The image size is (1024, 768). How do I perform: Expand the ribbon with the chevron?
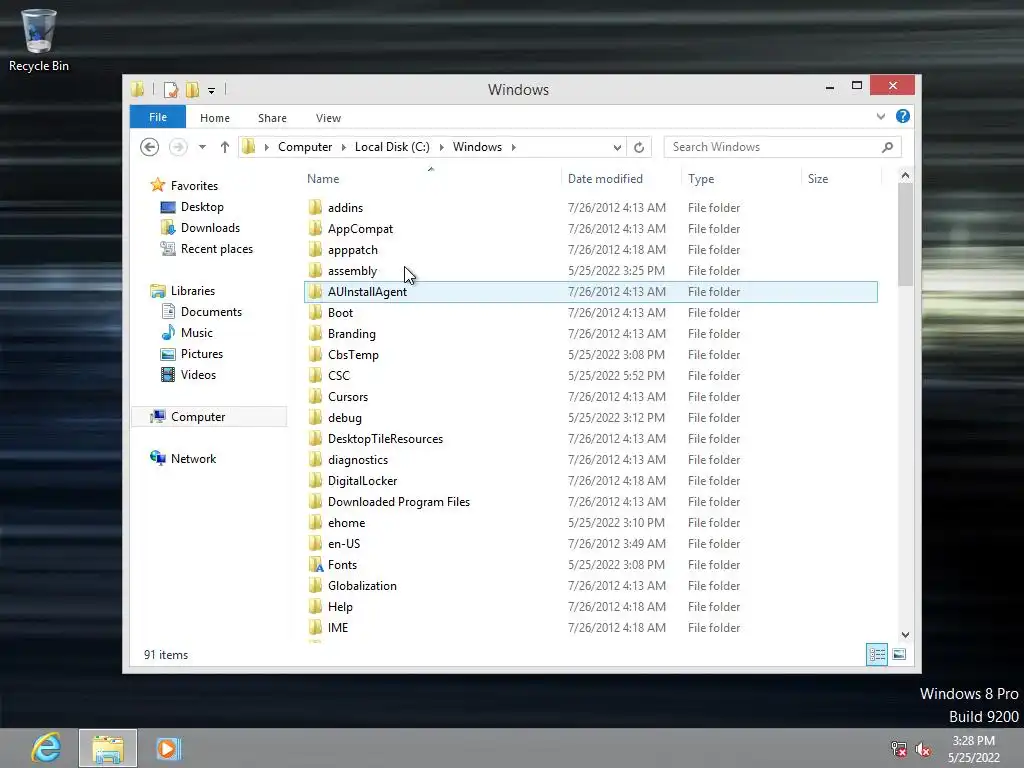881,116
